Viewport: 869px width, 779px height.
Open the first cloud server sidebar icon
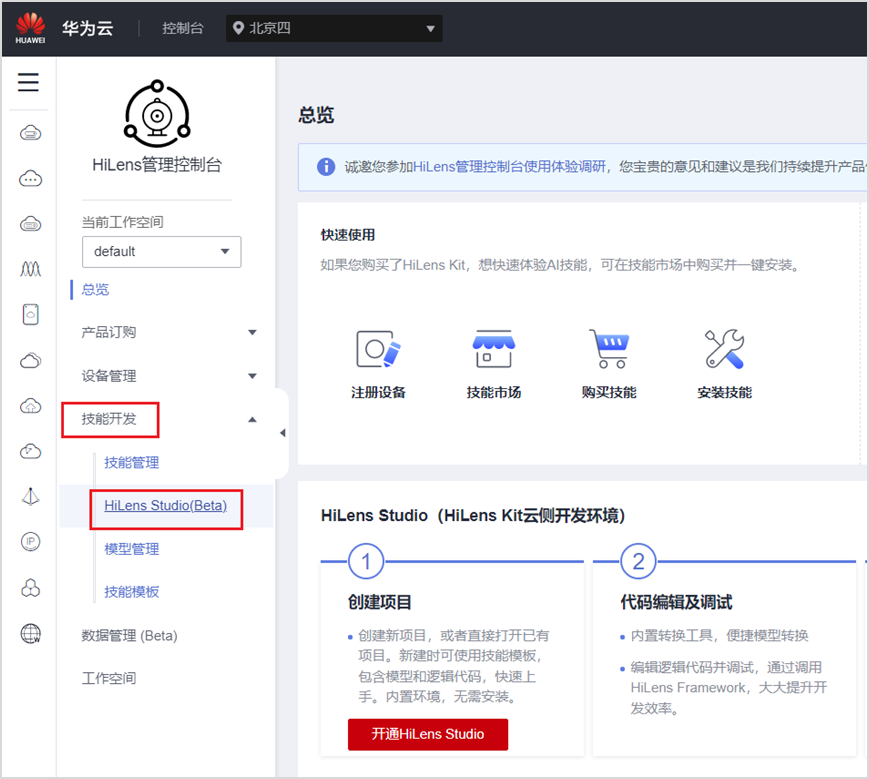[30, 133]
